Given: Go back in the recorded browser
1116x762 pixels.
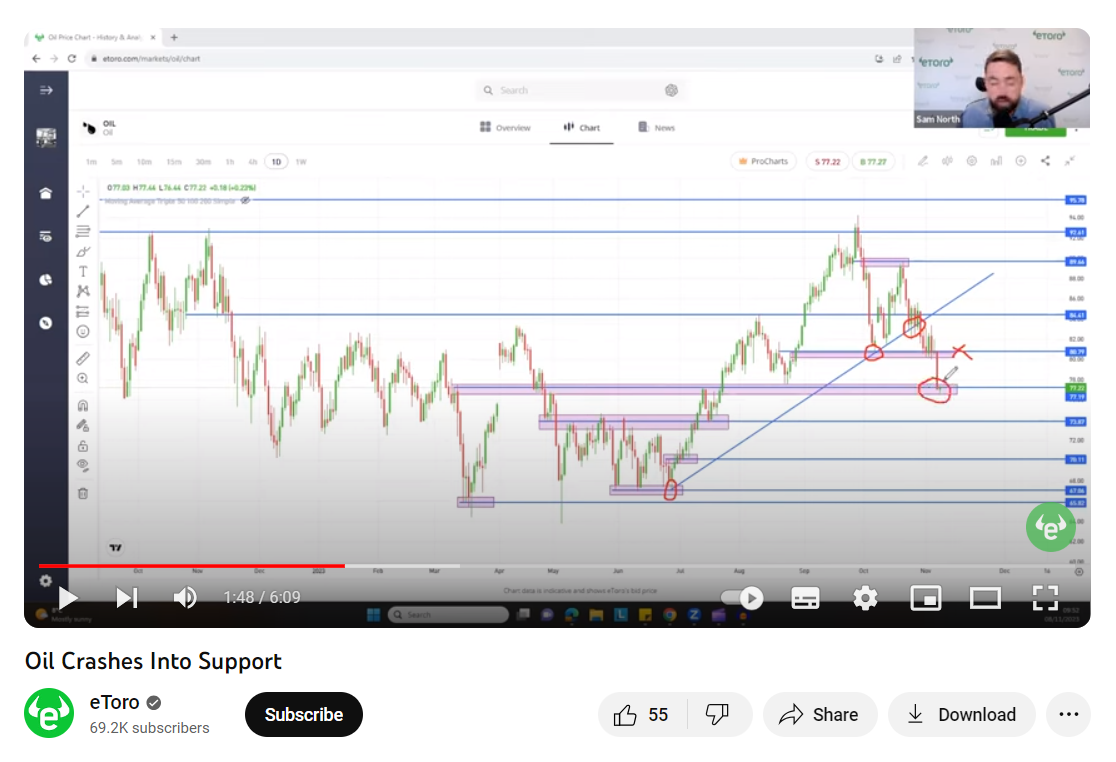Looking at the screenshot, I should pos(36,58).
